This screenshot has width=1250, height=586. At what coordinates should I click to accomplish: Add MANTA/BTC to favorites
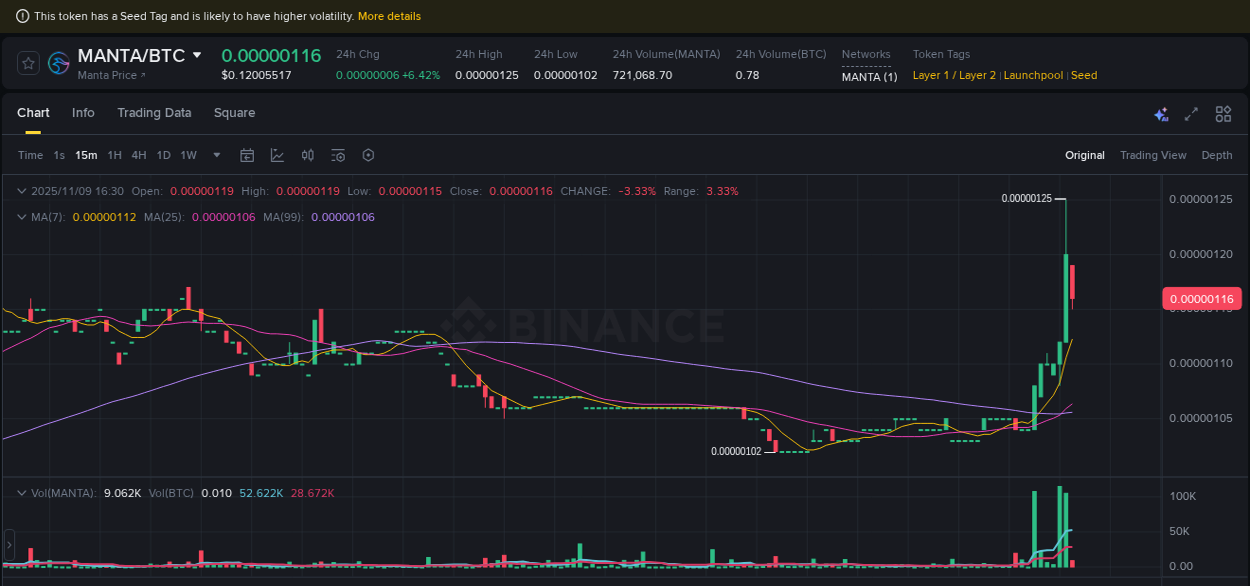pos(28,62)
